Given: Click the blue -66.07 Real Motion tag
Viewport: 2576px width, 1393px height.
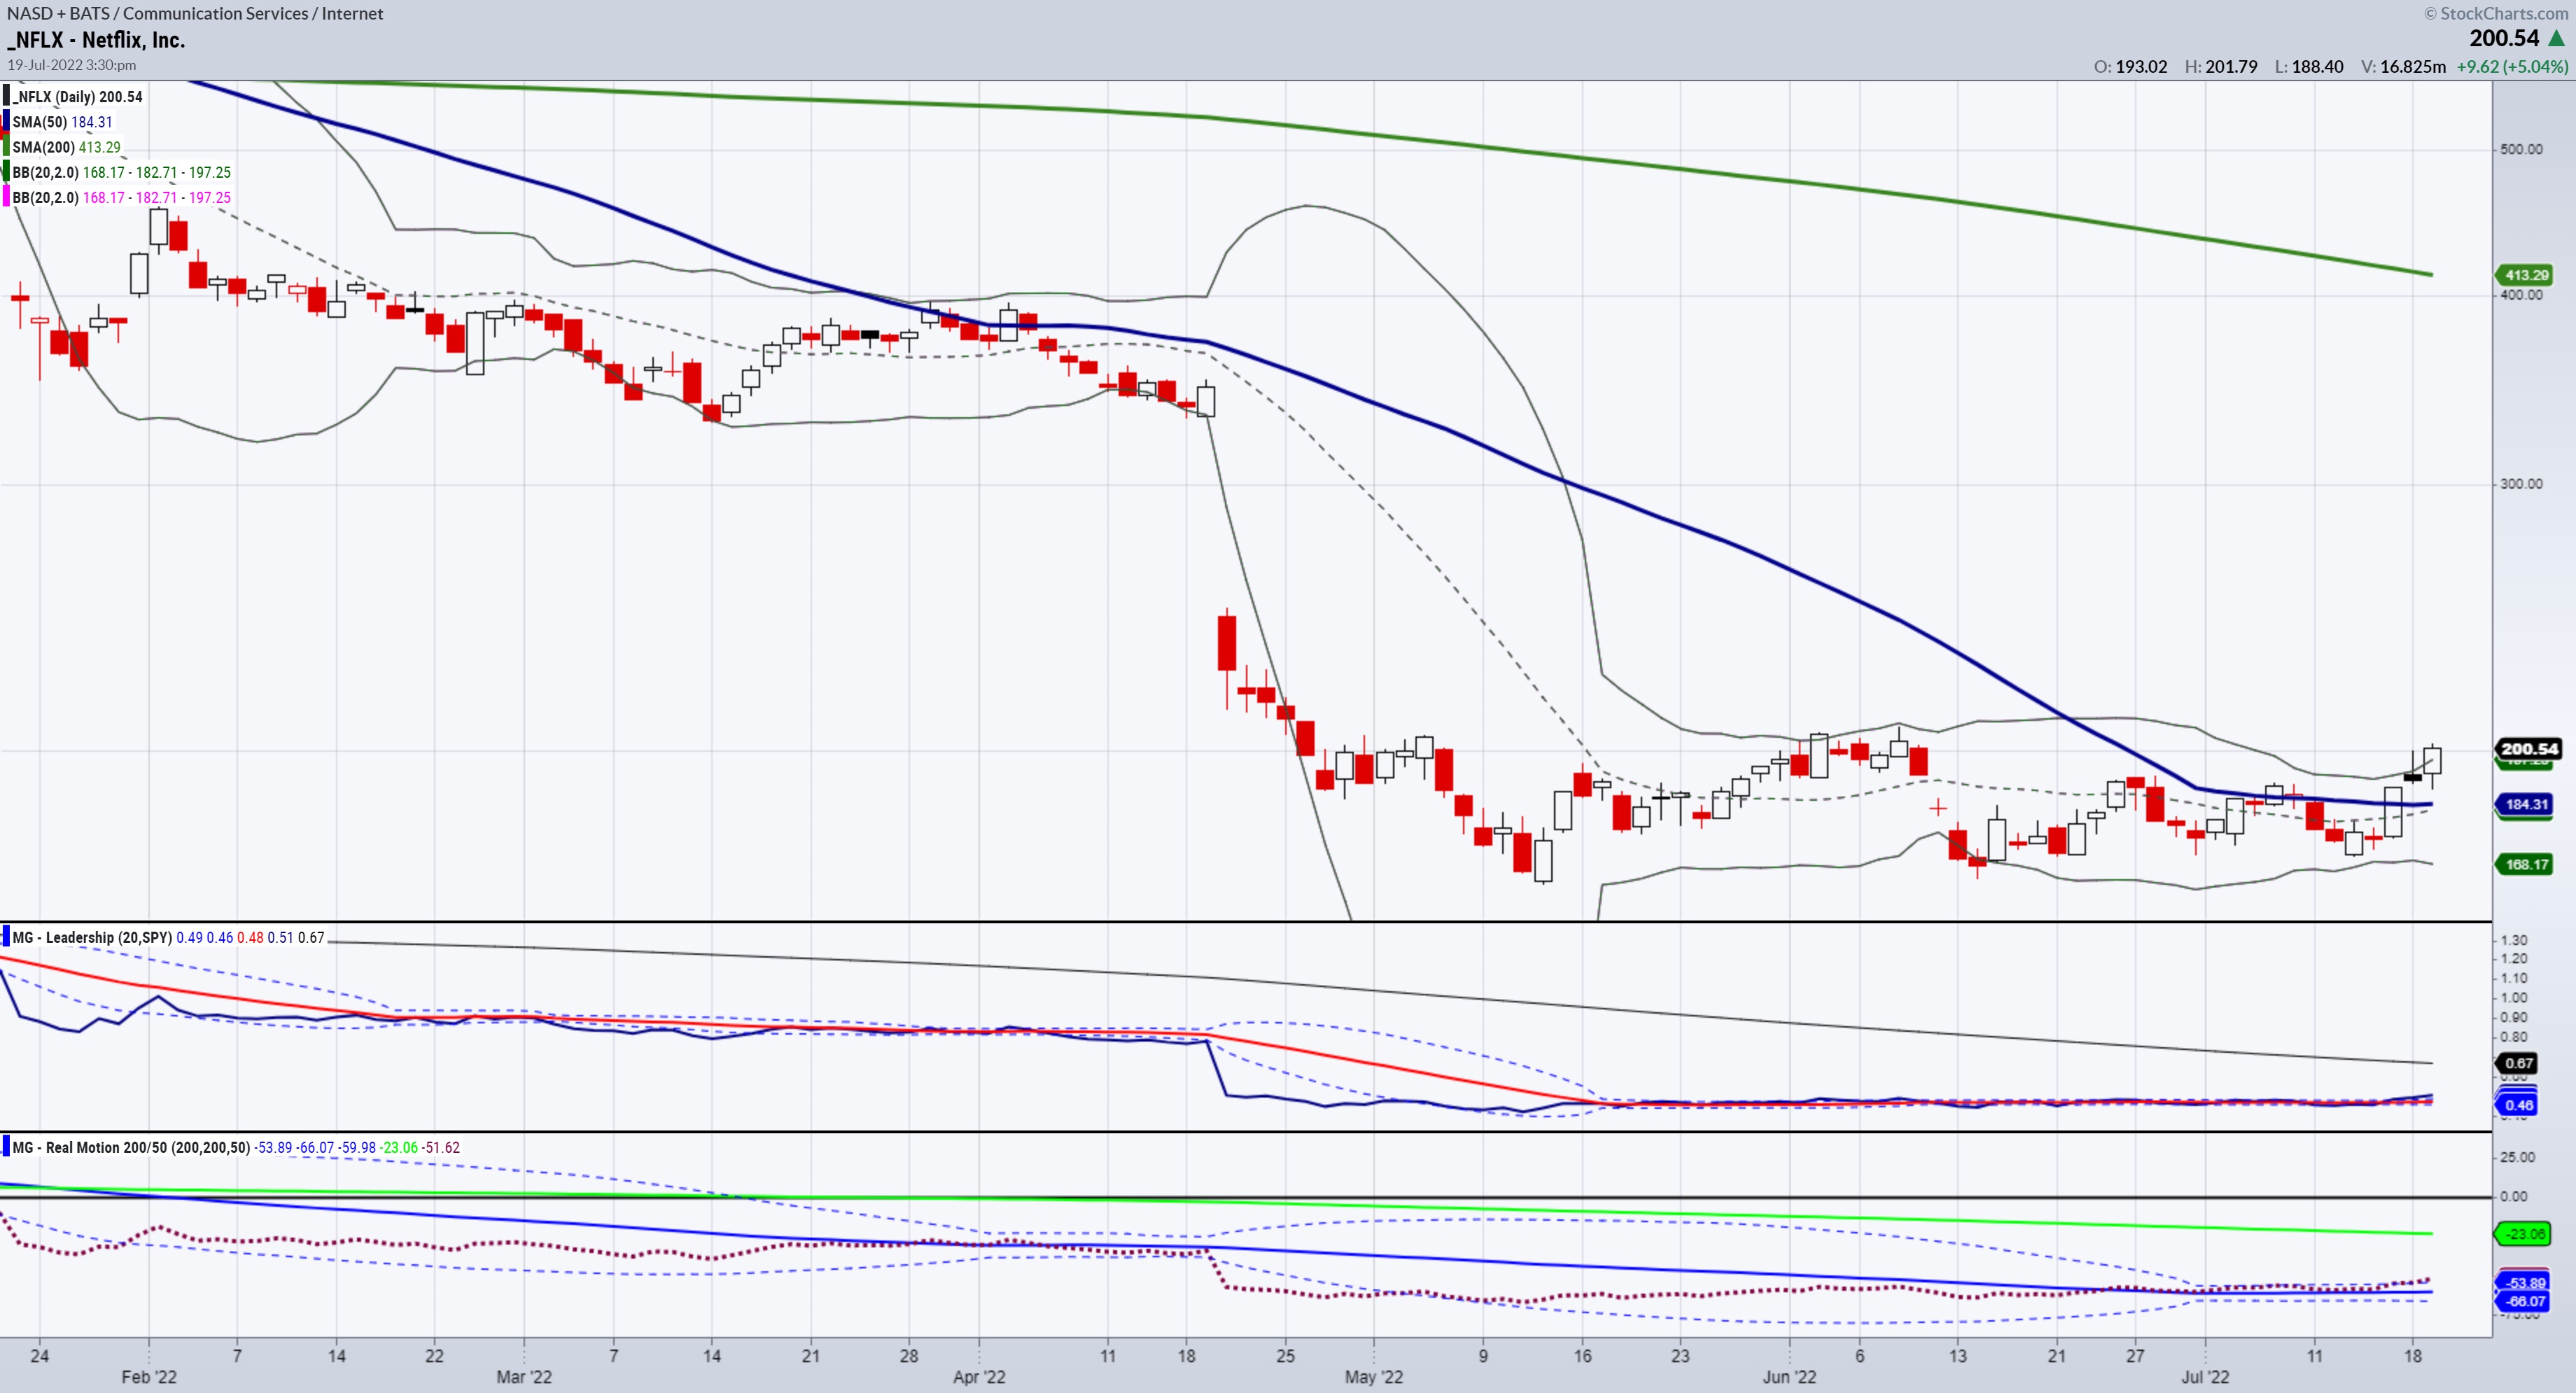Looking at the screenshot, I should pyautogui.click(x=2525, y=1301).
